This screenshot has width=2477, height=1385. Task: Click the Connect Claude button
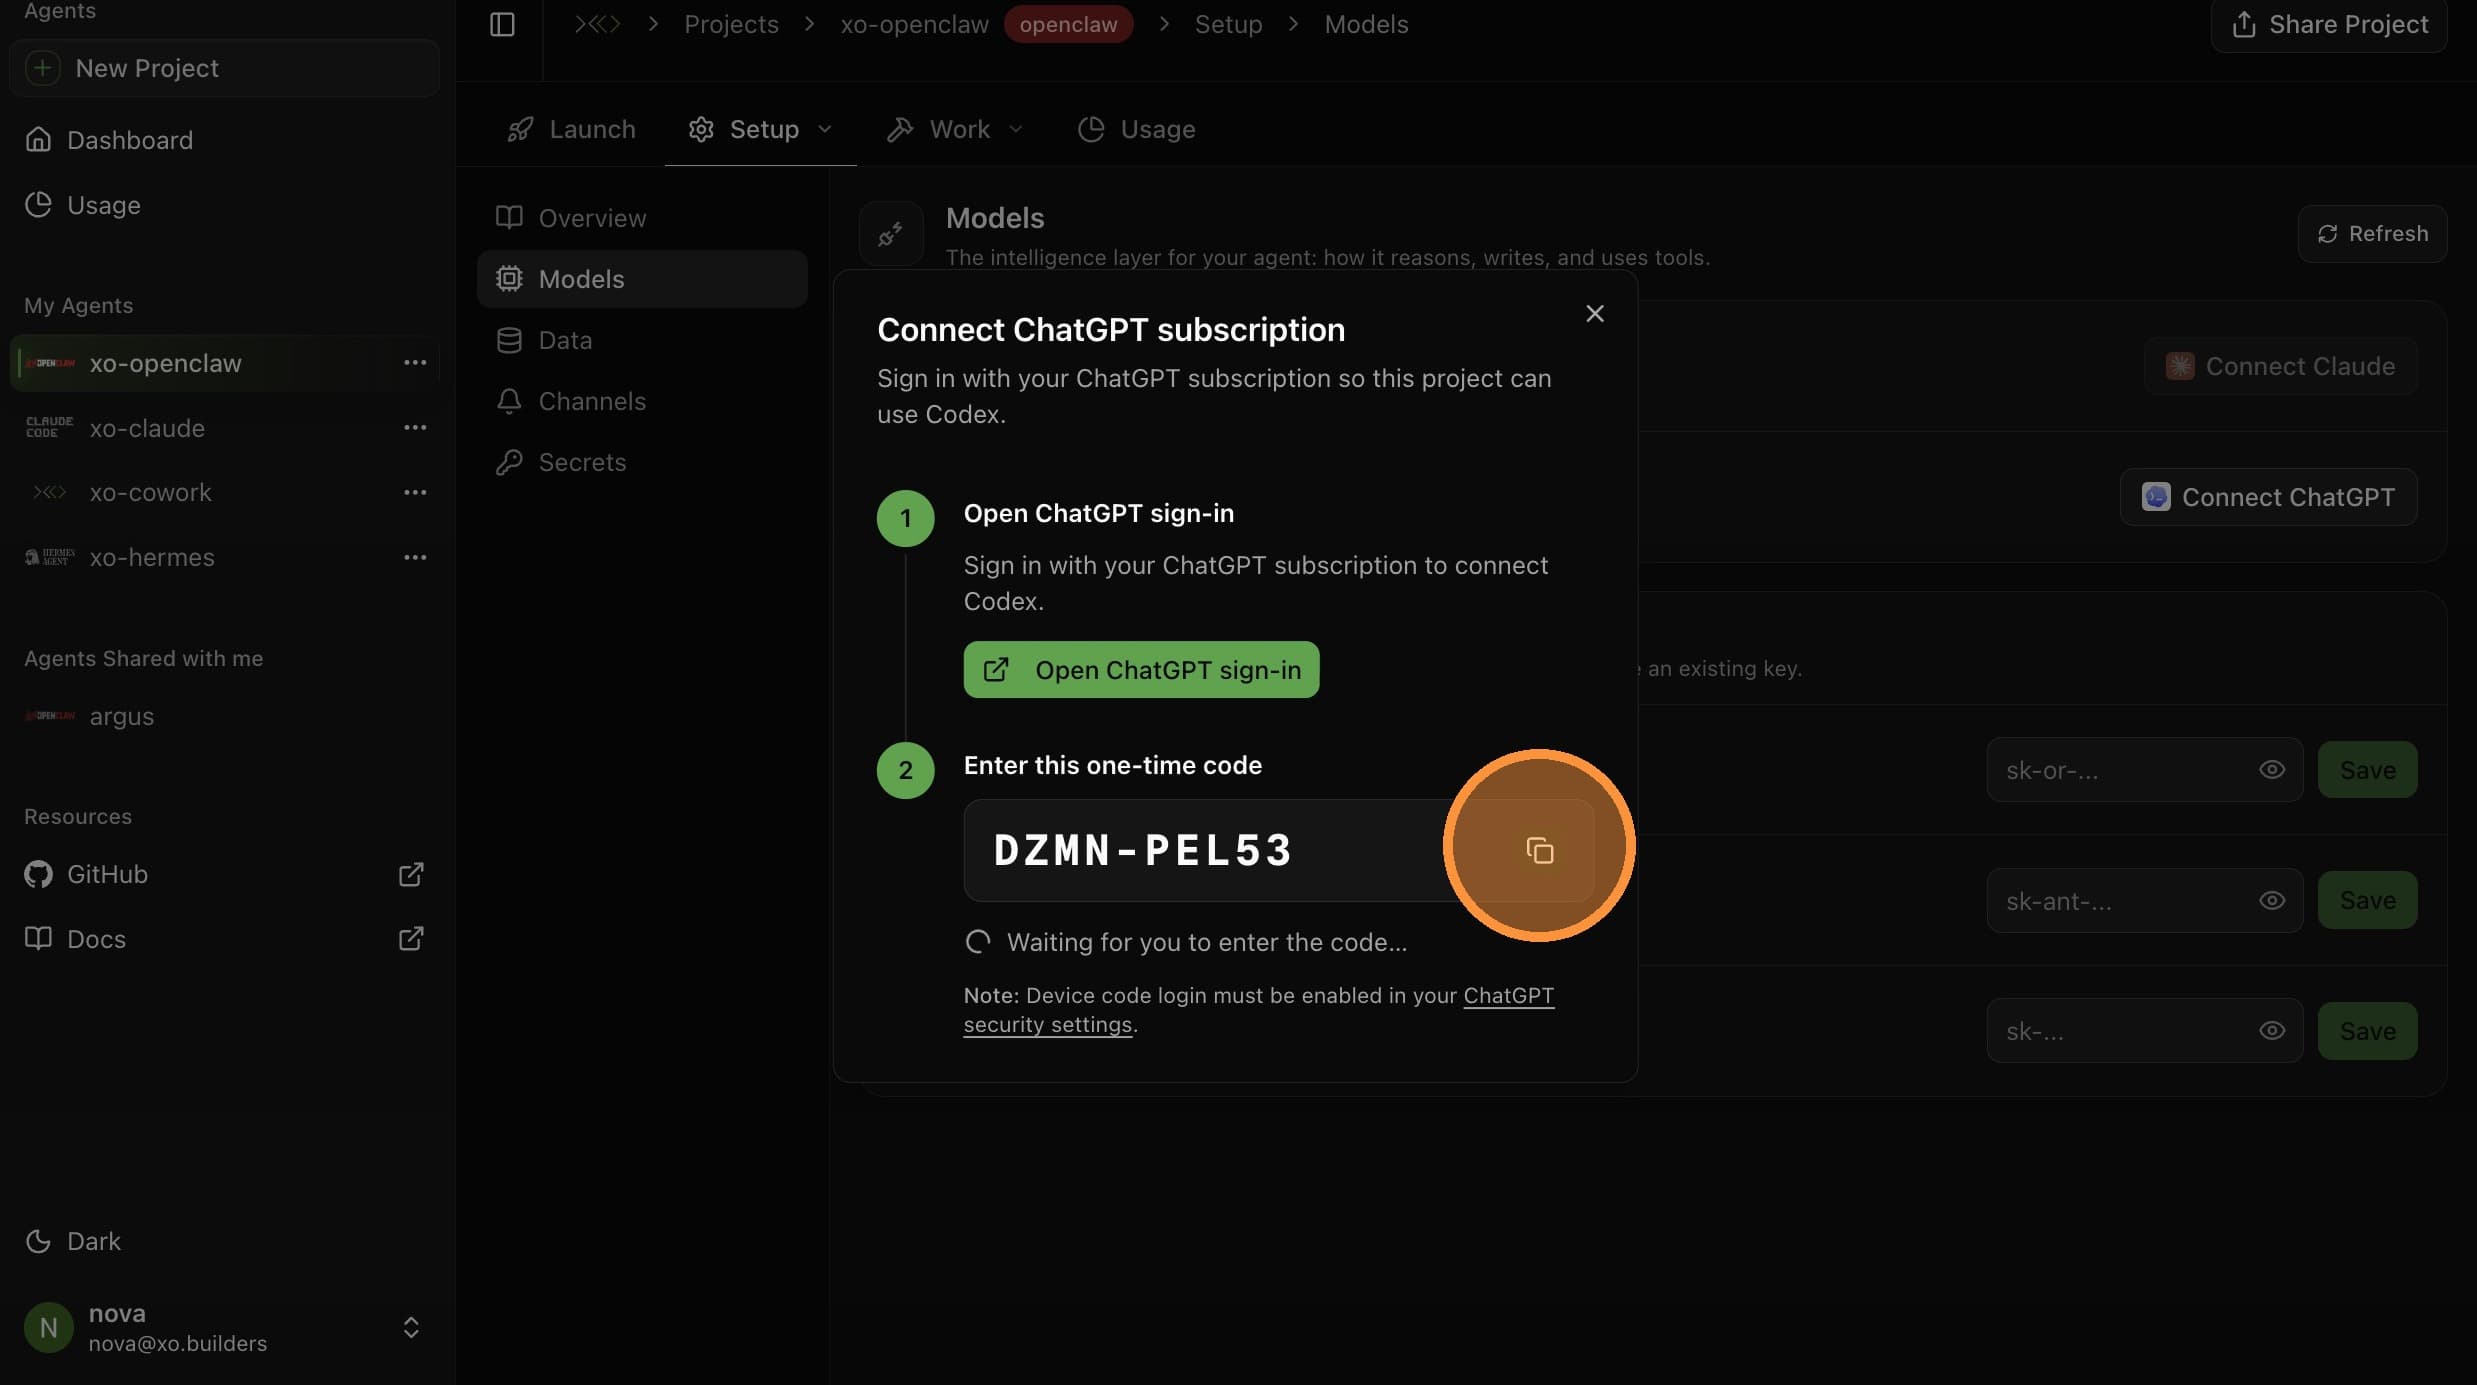pyautogui.click(x=2280, y=366)
